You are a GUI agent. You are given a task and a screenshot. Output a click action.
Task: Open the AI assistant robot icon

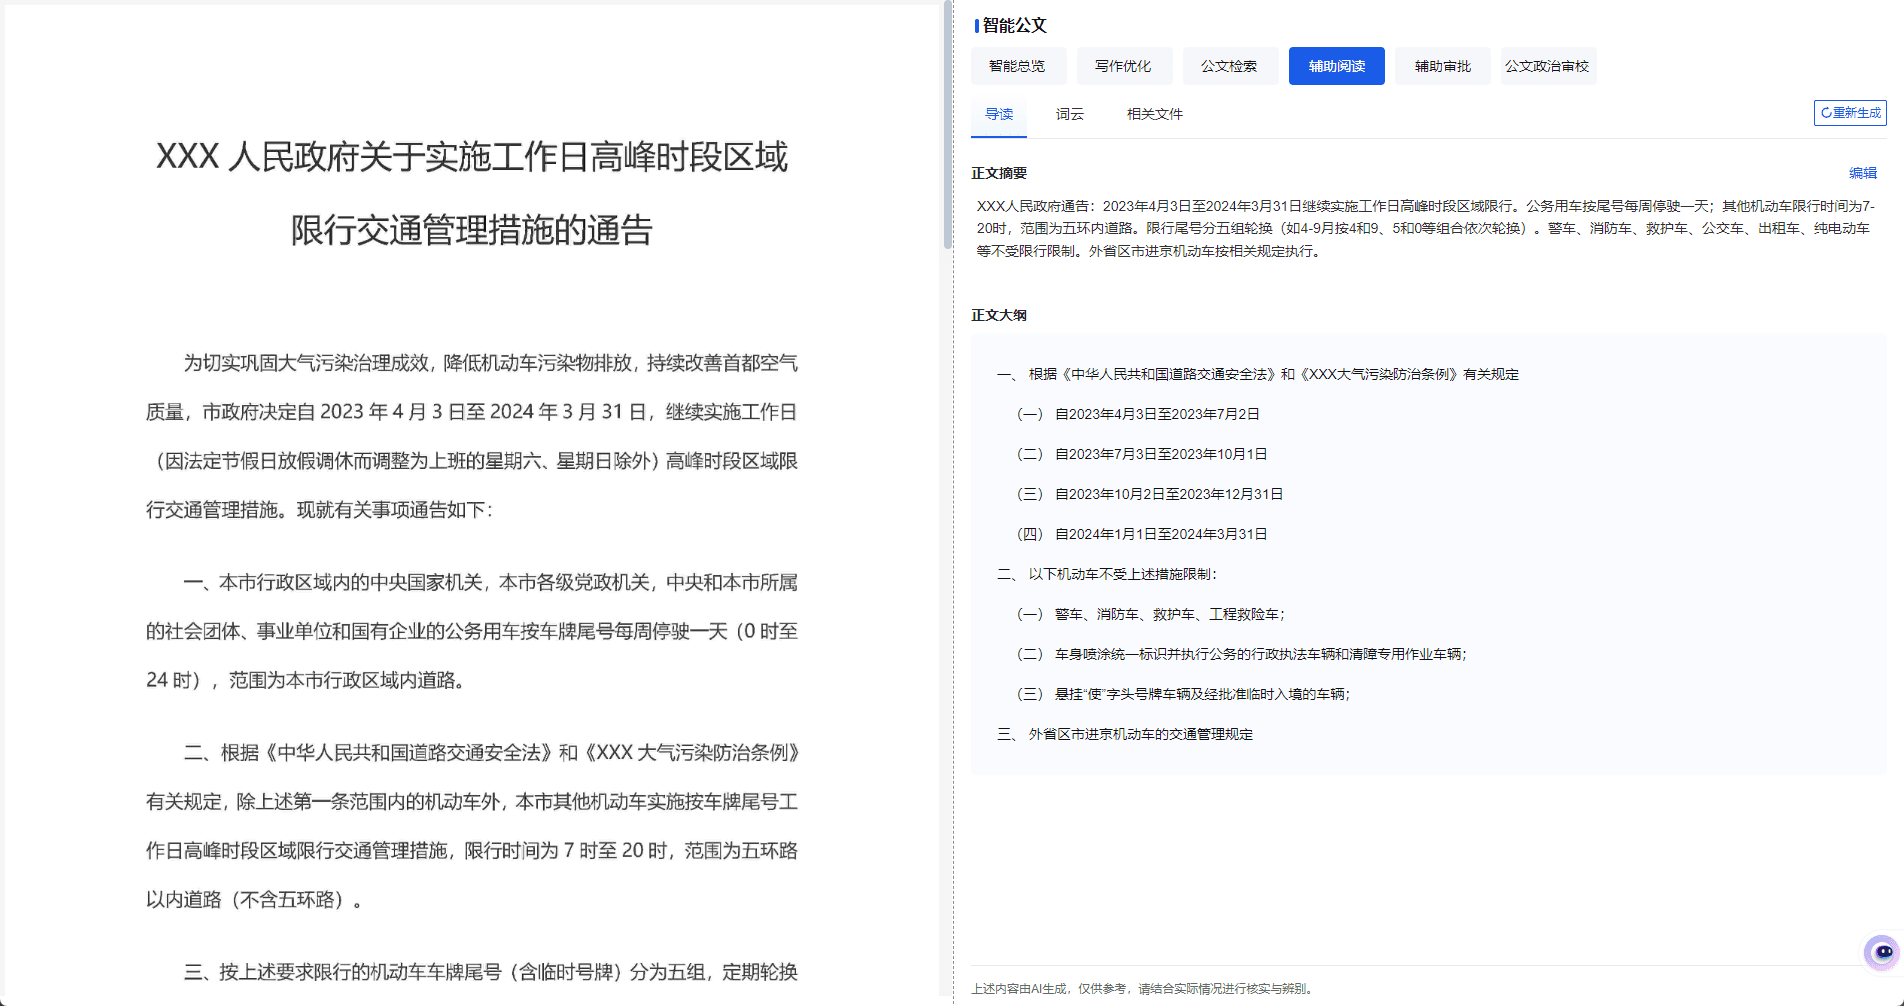(1882, 952)
